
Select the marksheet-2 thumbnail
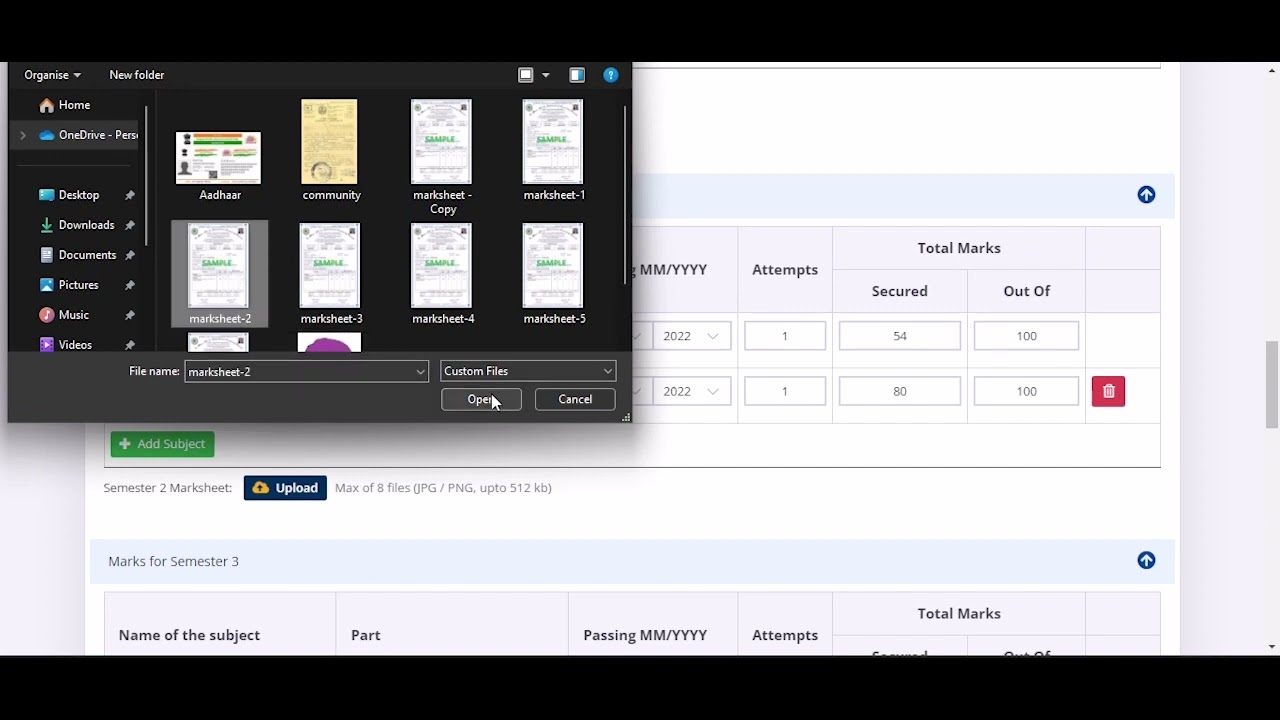pyautogui.click(x=219, y=265)
